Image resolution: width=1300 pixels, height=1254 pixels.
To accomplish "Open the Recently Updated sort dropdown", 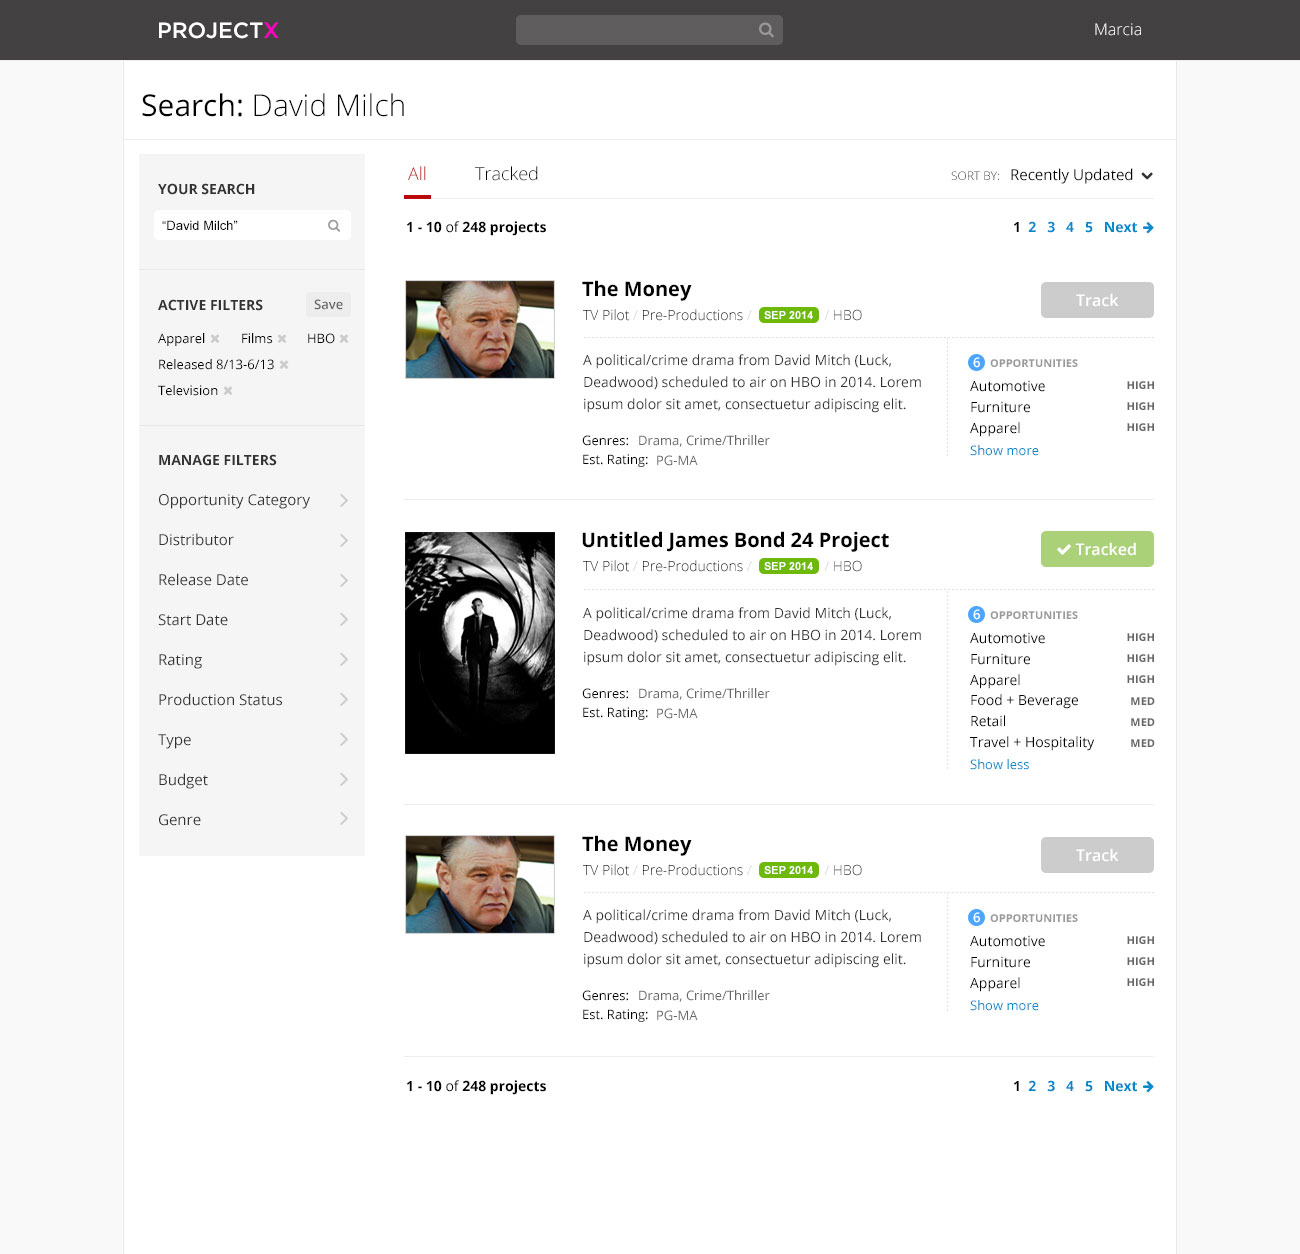I will tap(1081, 175).
